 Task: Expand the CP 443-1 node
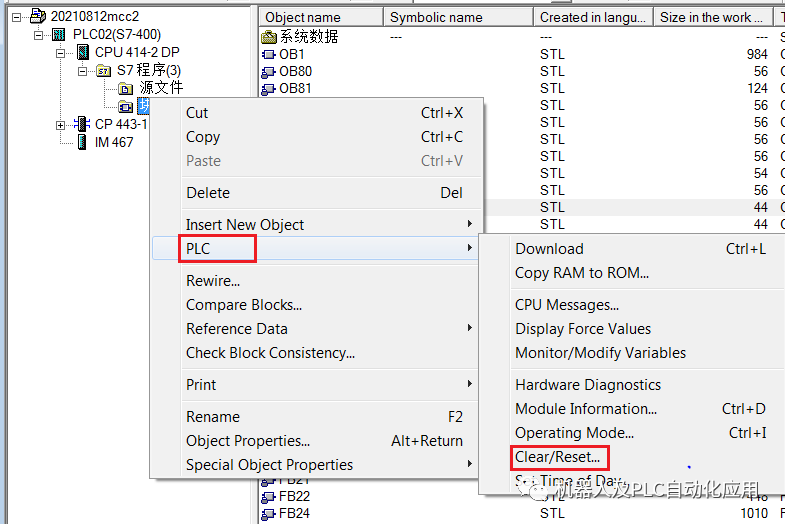tap(61, 125)
